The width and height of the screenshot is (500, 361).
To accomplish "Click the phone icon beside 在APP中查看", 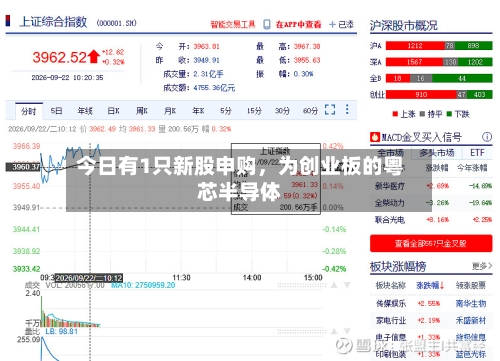I will [267, 24].
